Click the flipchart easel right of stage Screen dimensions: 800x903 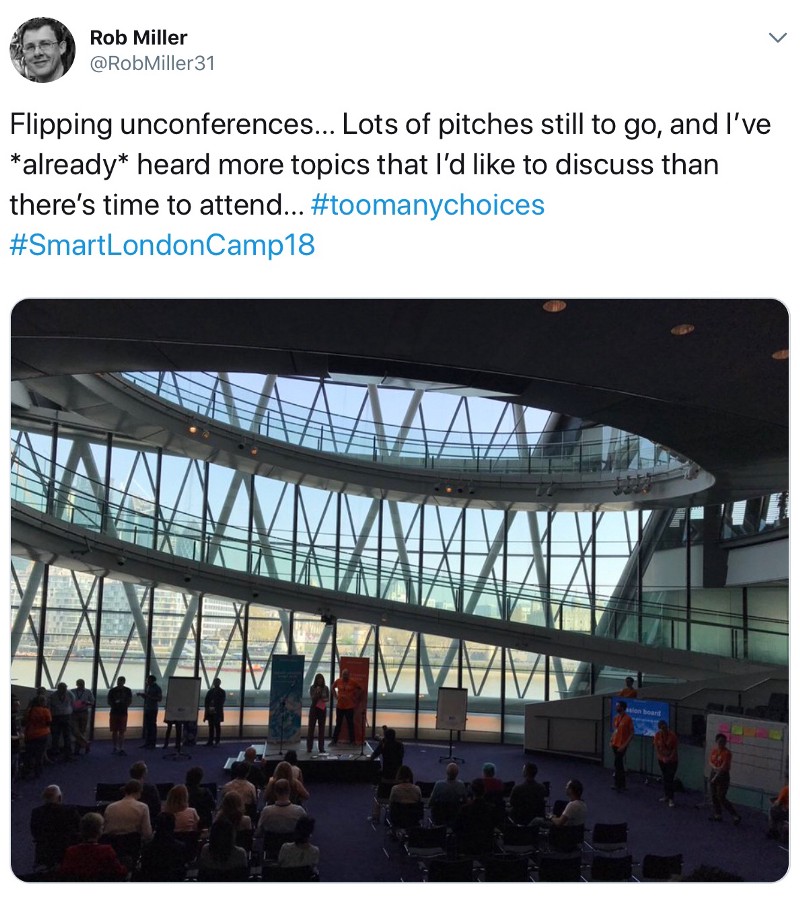(451, 709)
